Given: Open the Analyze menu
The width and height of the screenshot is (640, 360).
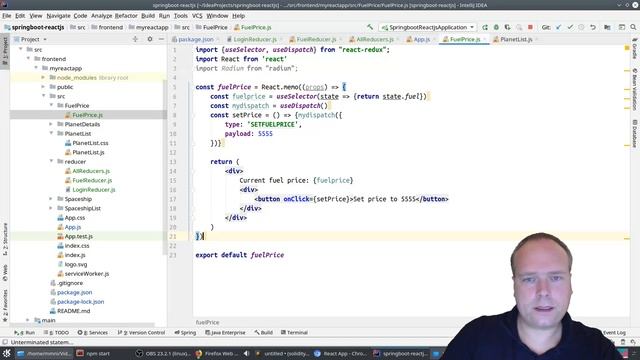Looking at the screenshot, I should [x=102, y=16].
